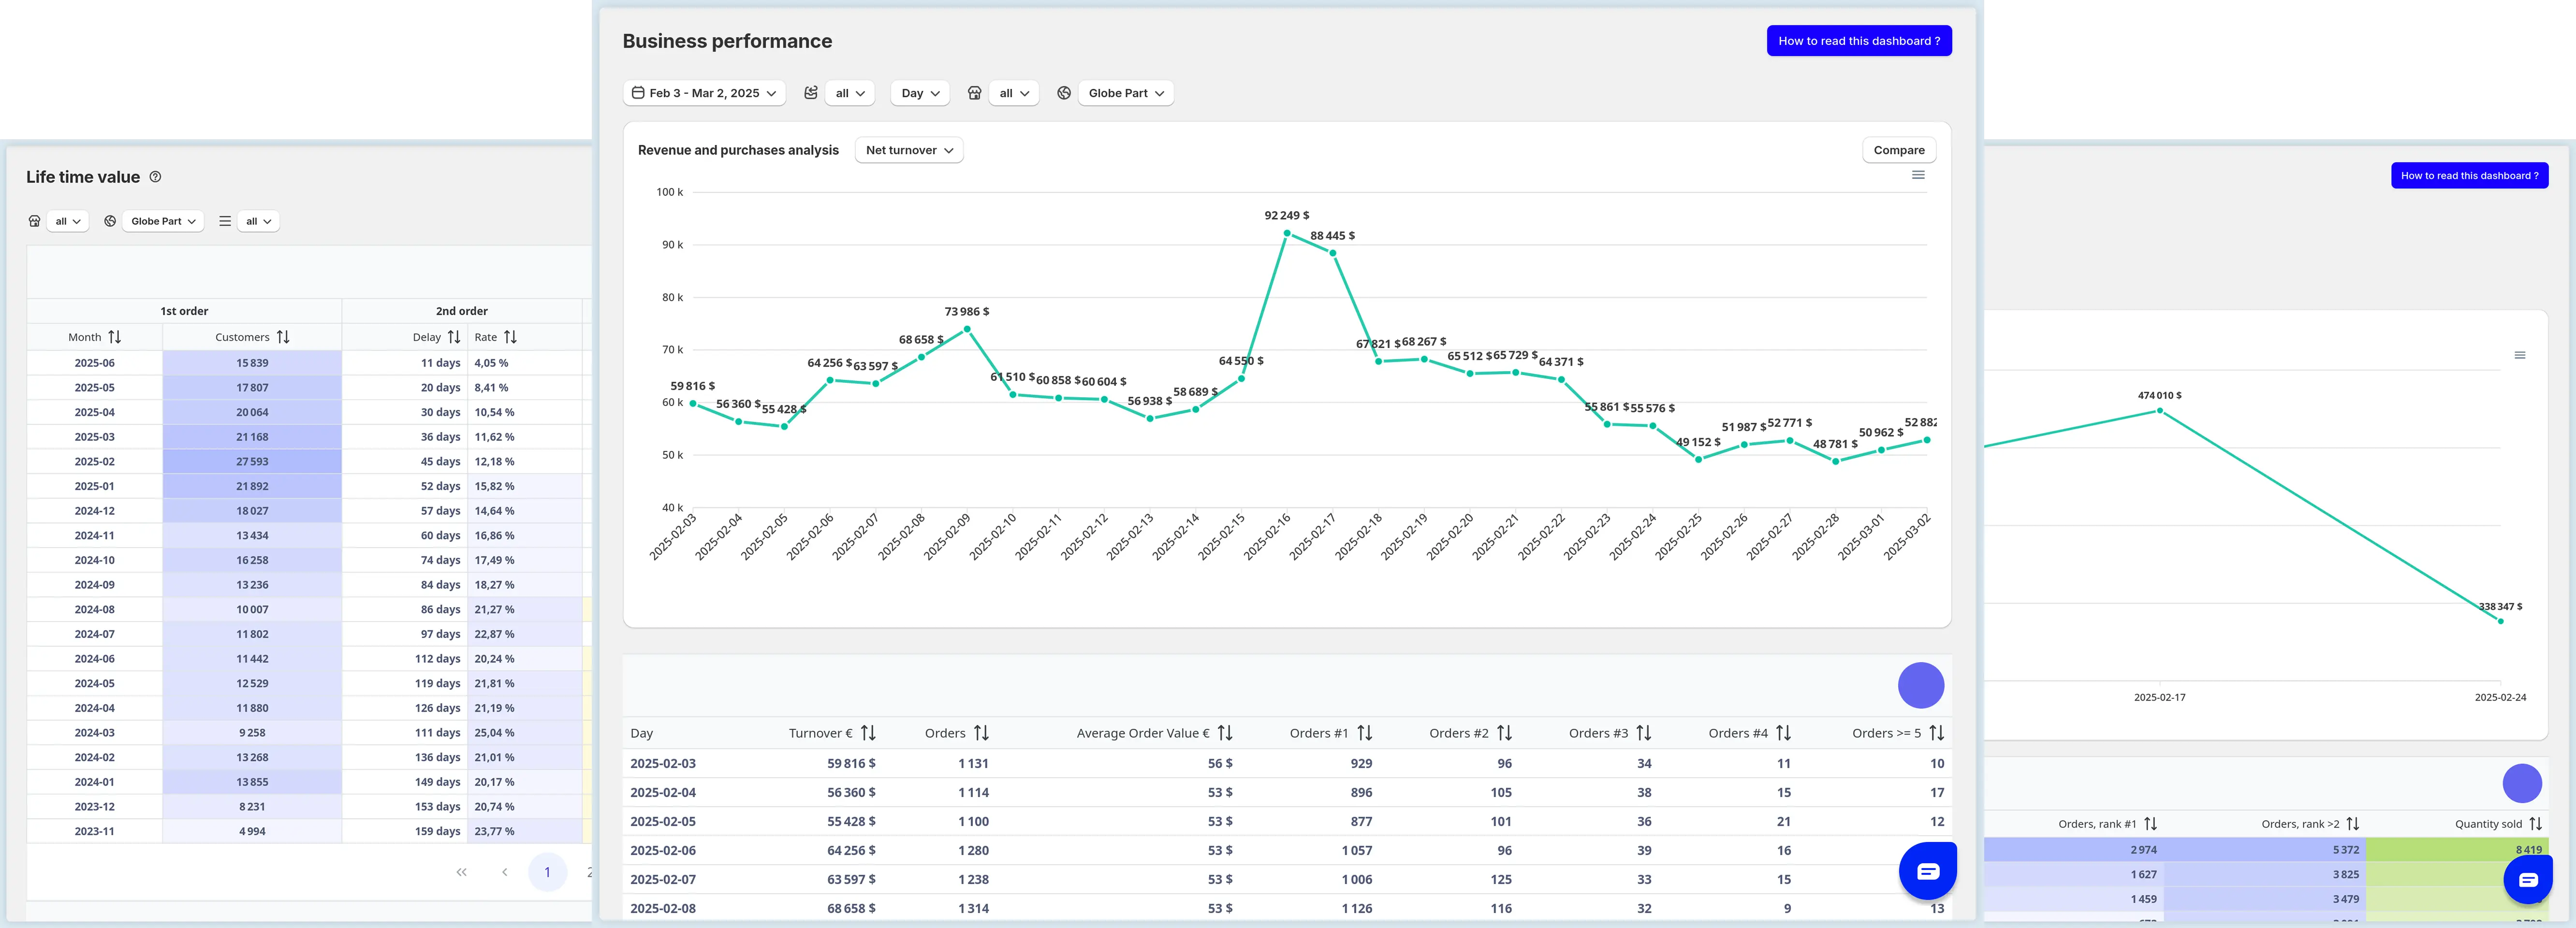Open the list all dropdown in Life time value
The height and width of the screenshot is (928, 2576).
(x=258, y=221)
